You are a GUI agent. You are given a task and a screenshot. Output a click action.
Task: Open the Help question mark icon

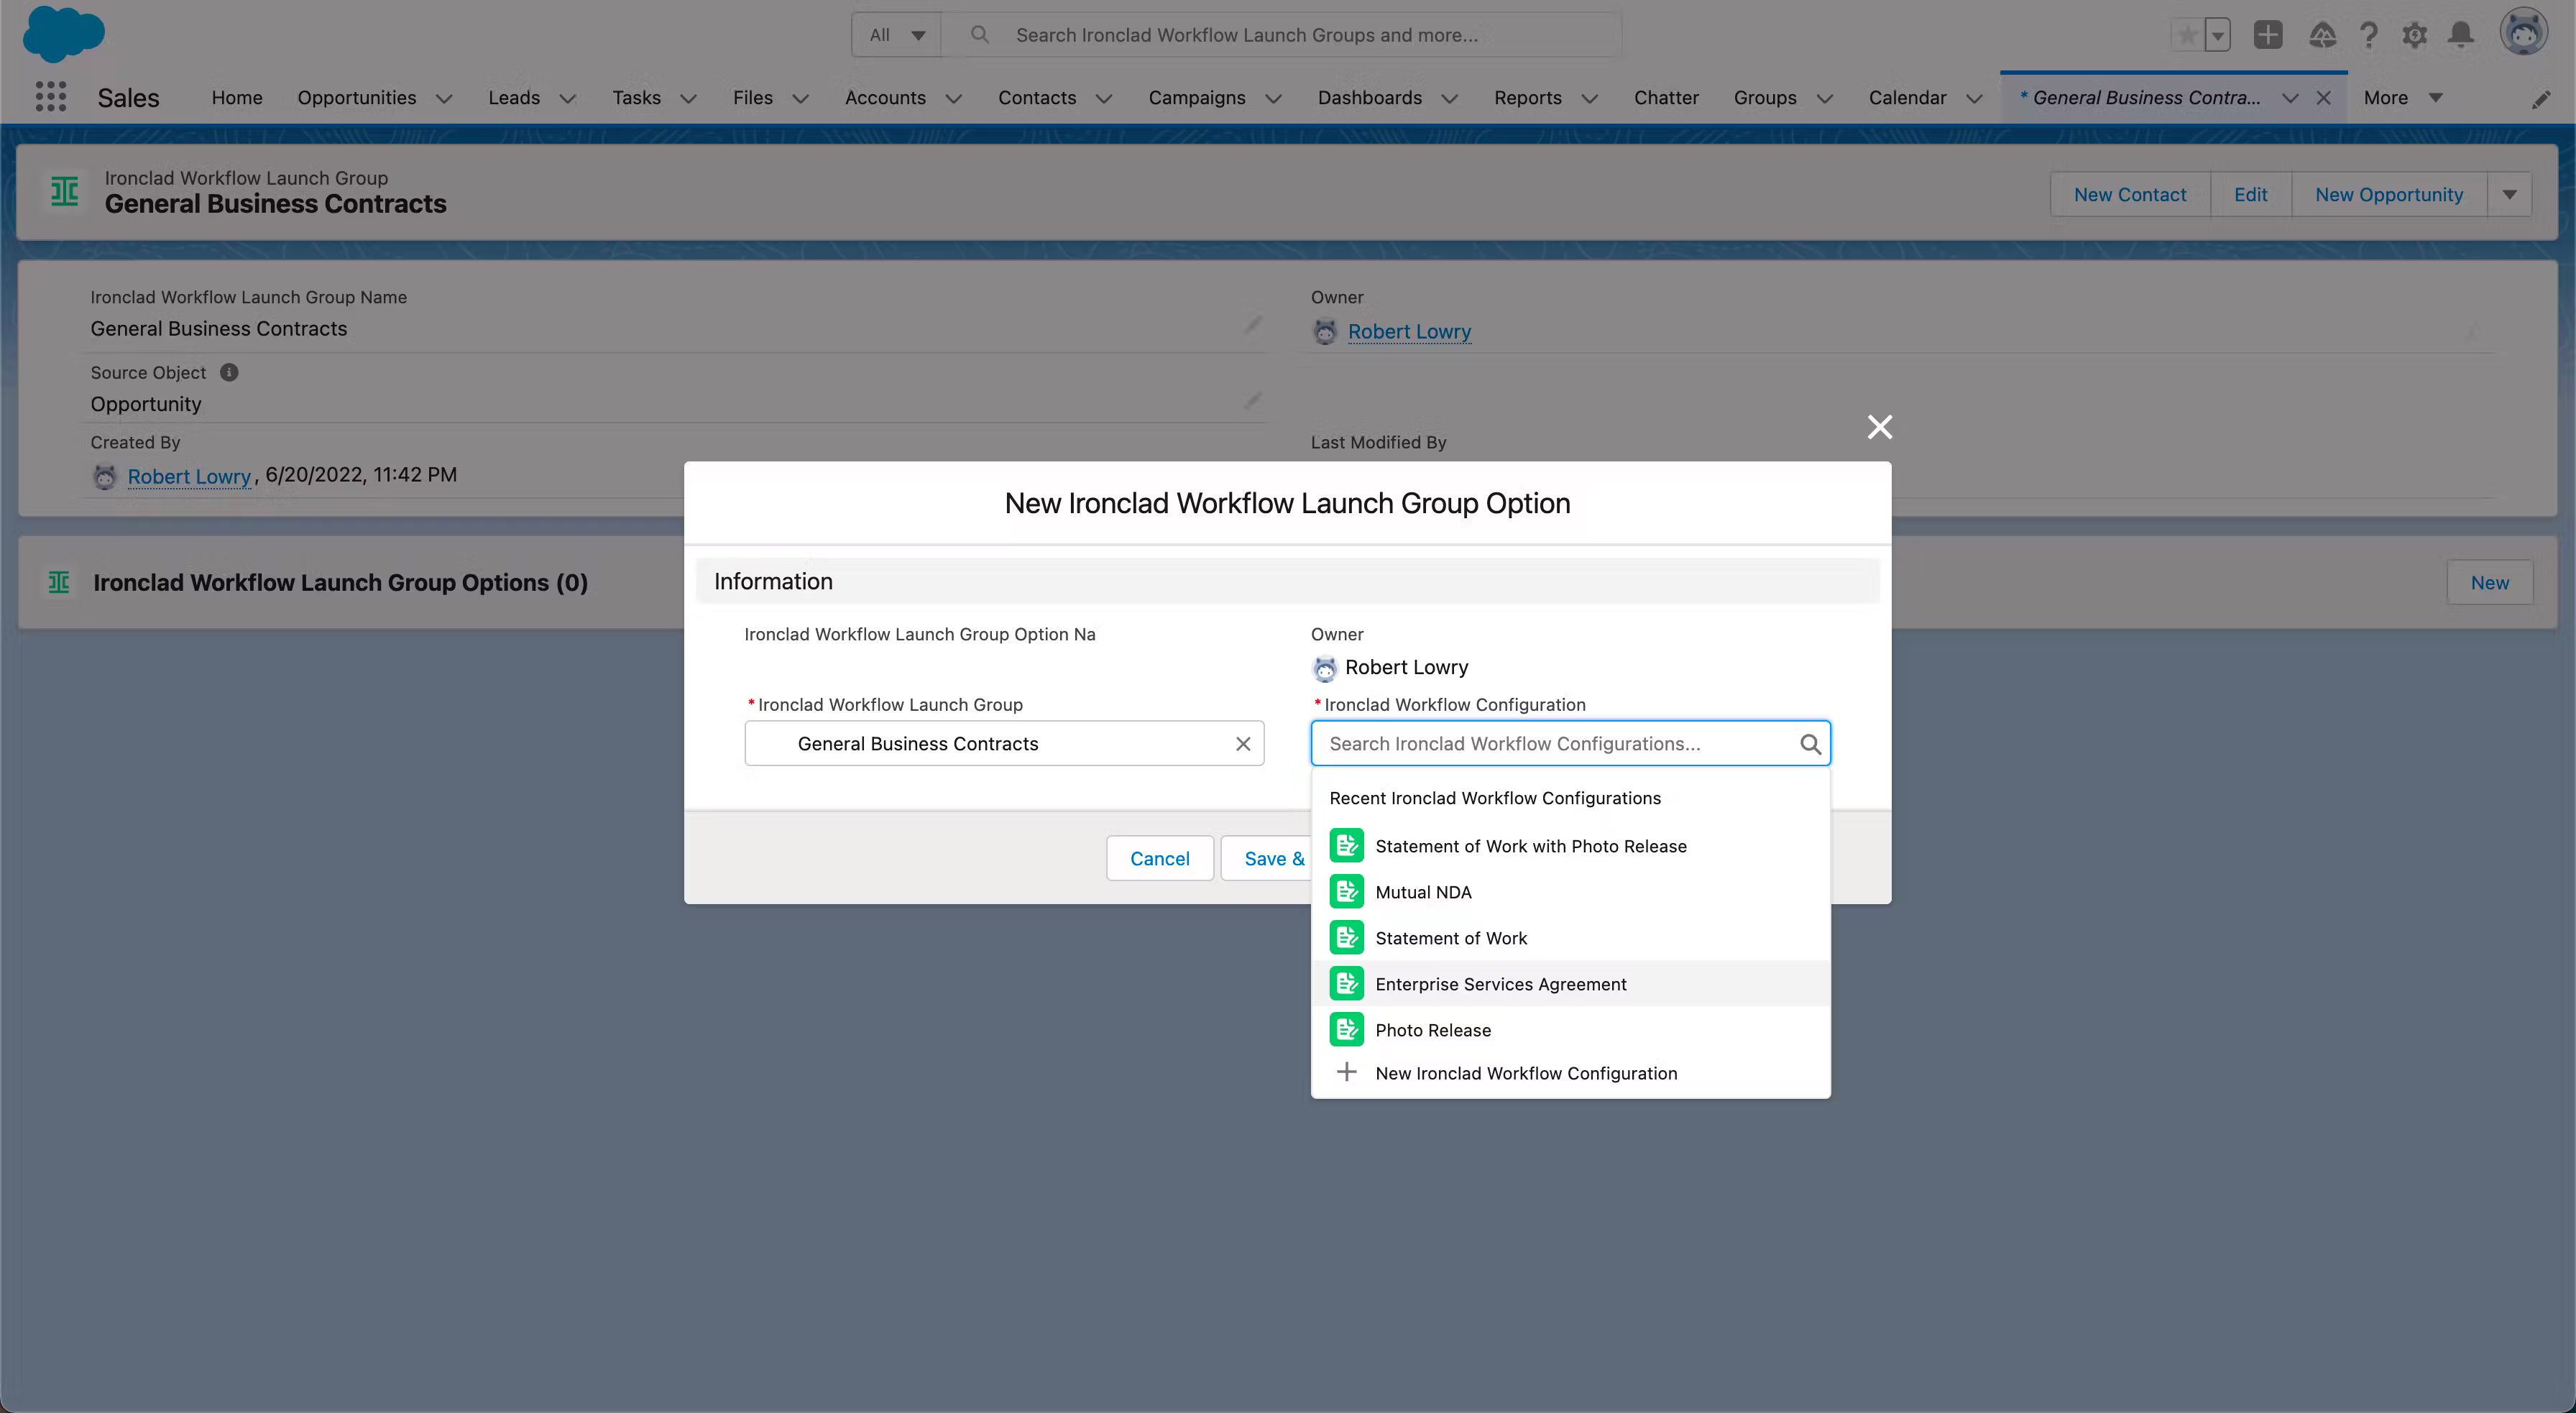point(2369,35)
